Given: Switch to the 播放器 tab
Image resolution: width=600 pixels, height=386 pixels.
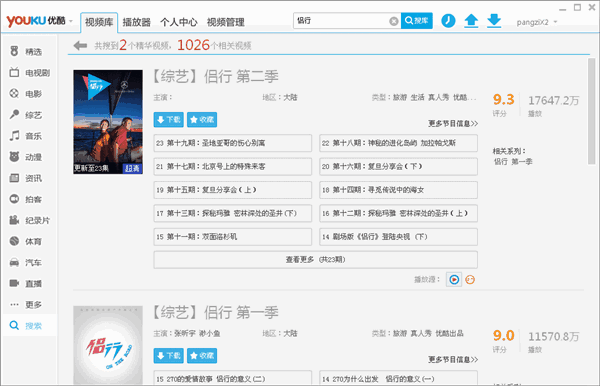Looking at the screenshot, I should tap(137, 22).
